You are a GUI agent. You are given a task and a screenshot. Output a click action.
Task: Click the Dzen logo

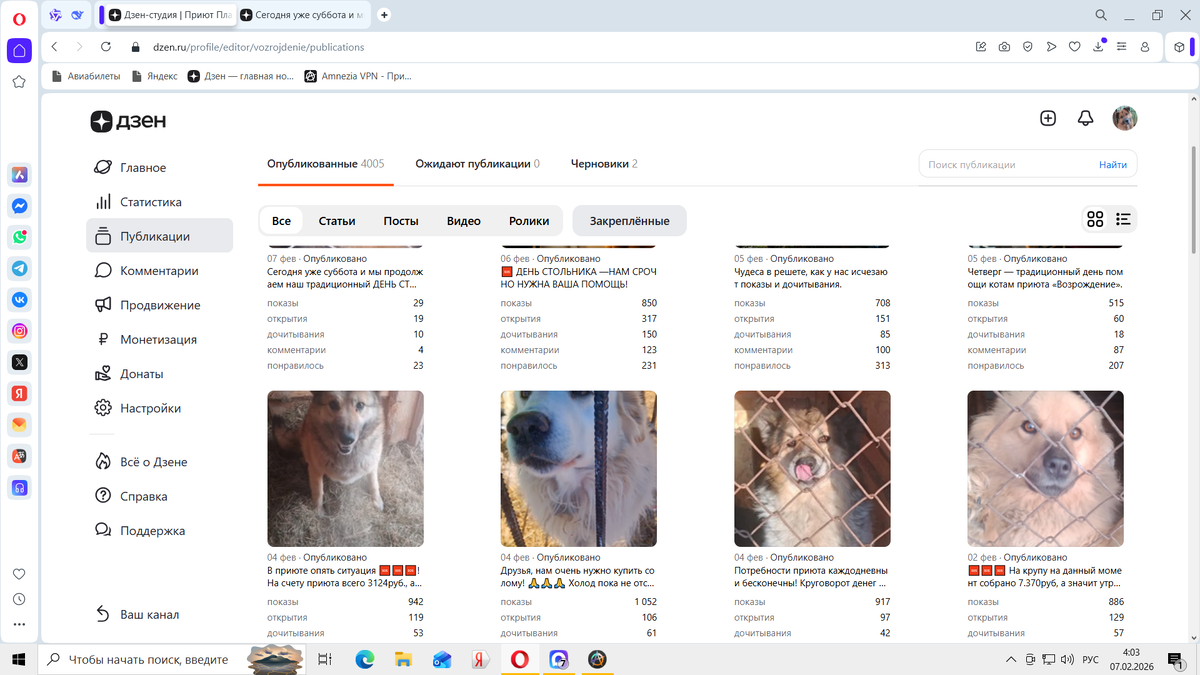(128, 121)
